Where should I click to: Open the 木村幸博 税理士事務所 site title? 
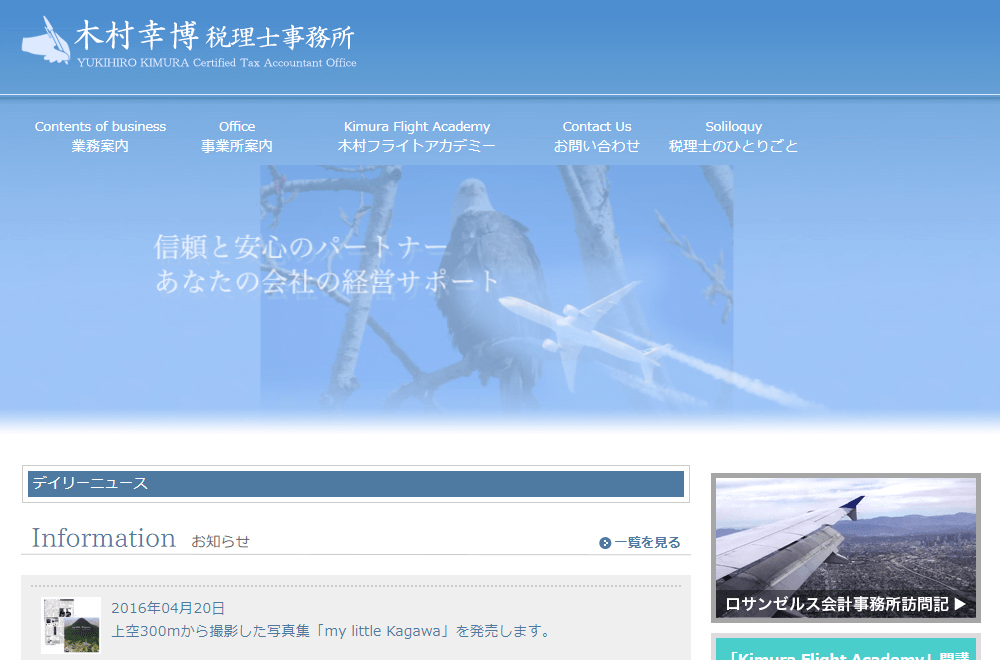[x=215, y=43]
